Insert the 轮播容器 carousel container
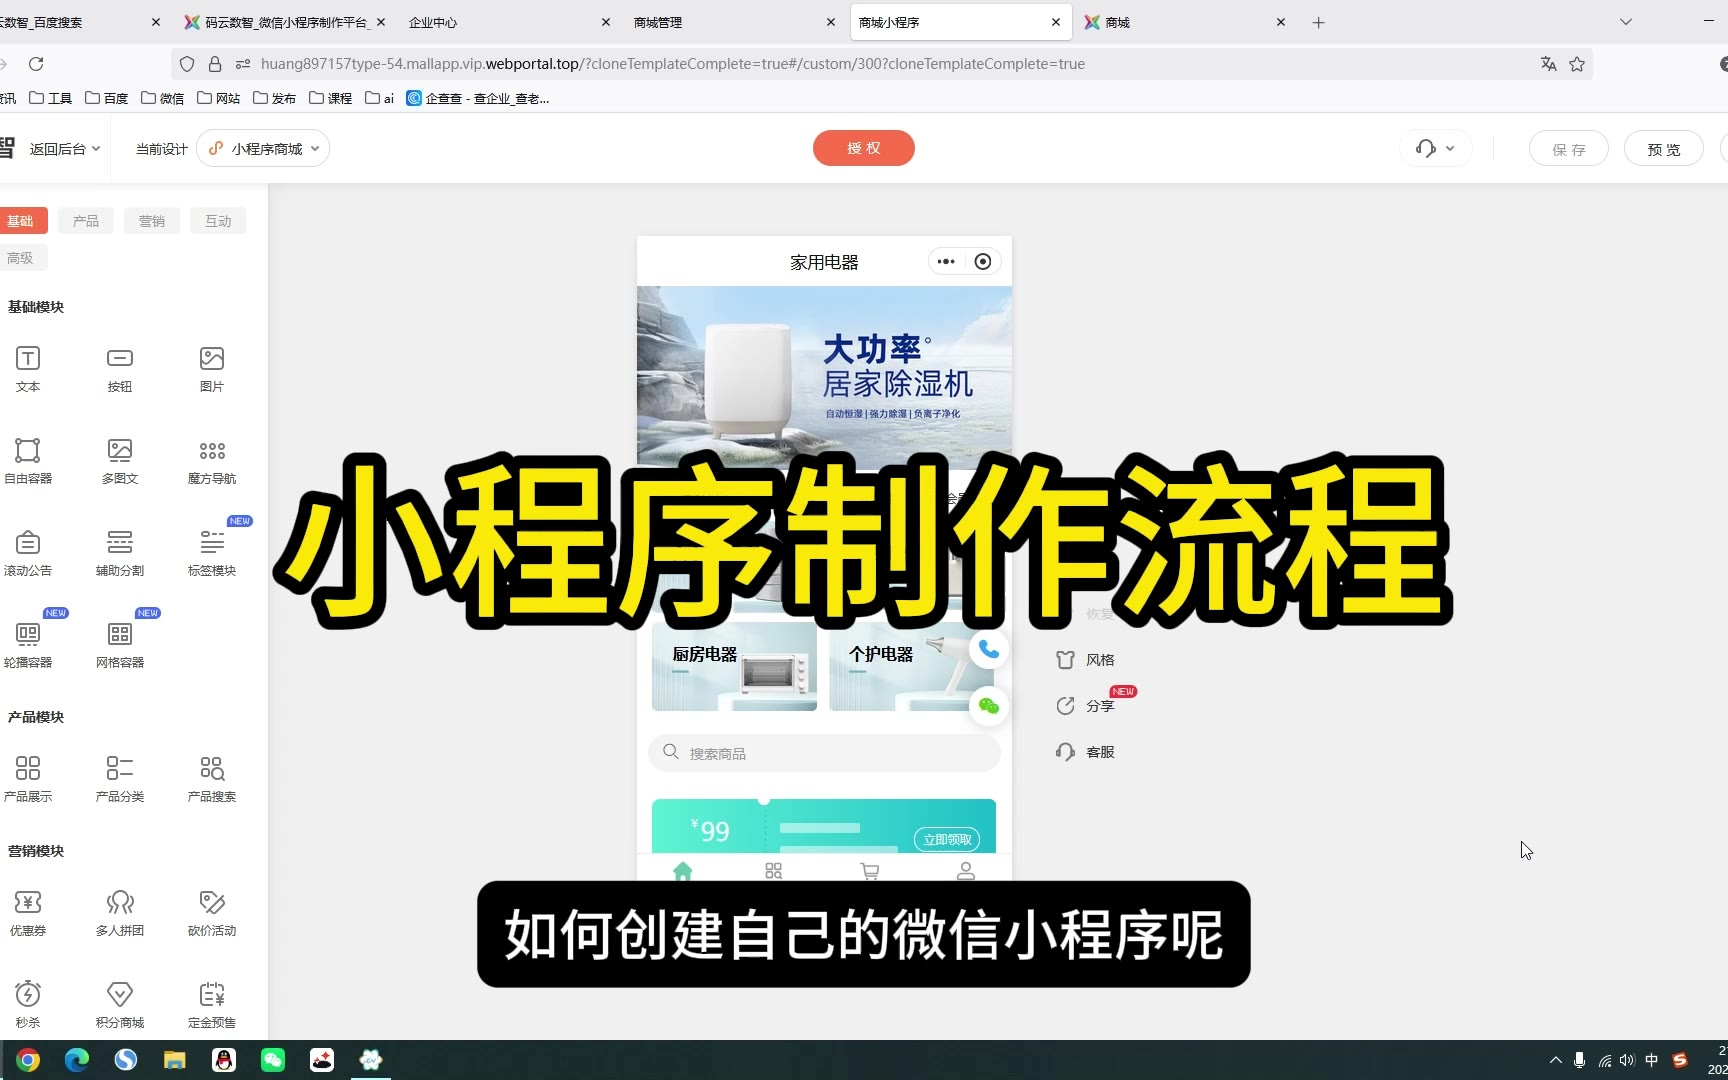This screenshot has height=1080, width=1728. click(28, 645)
